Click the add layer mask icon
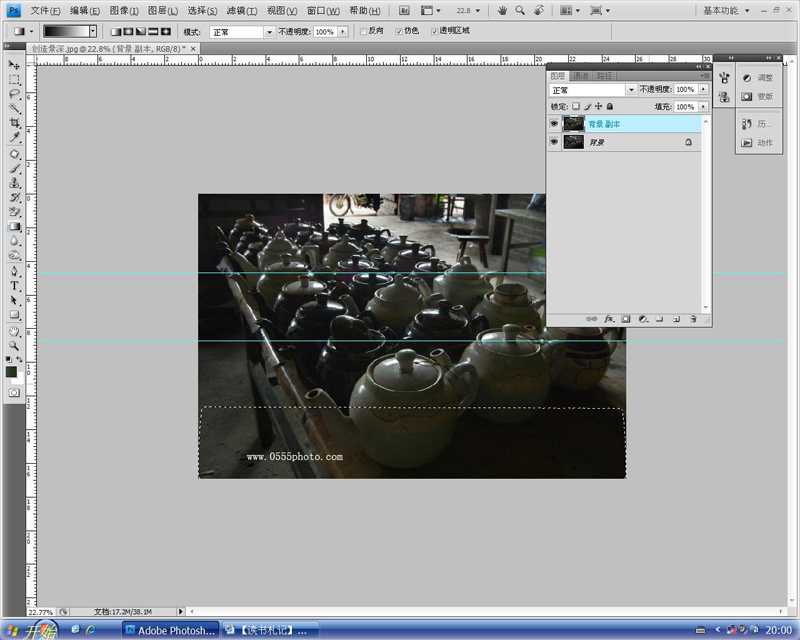800x640 pixels. tap(625, 319)
